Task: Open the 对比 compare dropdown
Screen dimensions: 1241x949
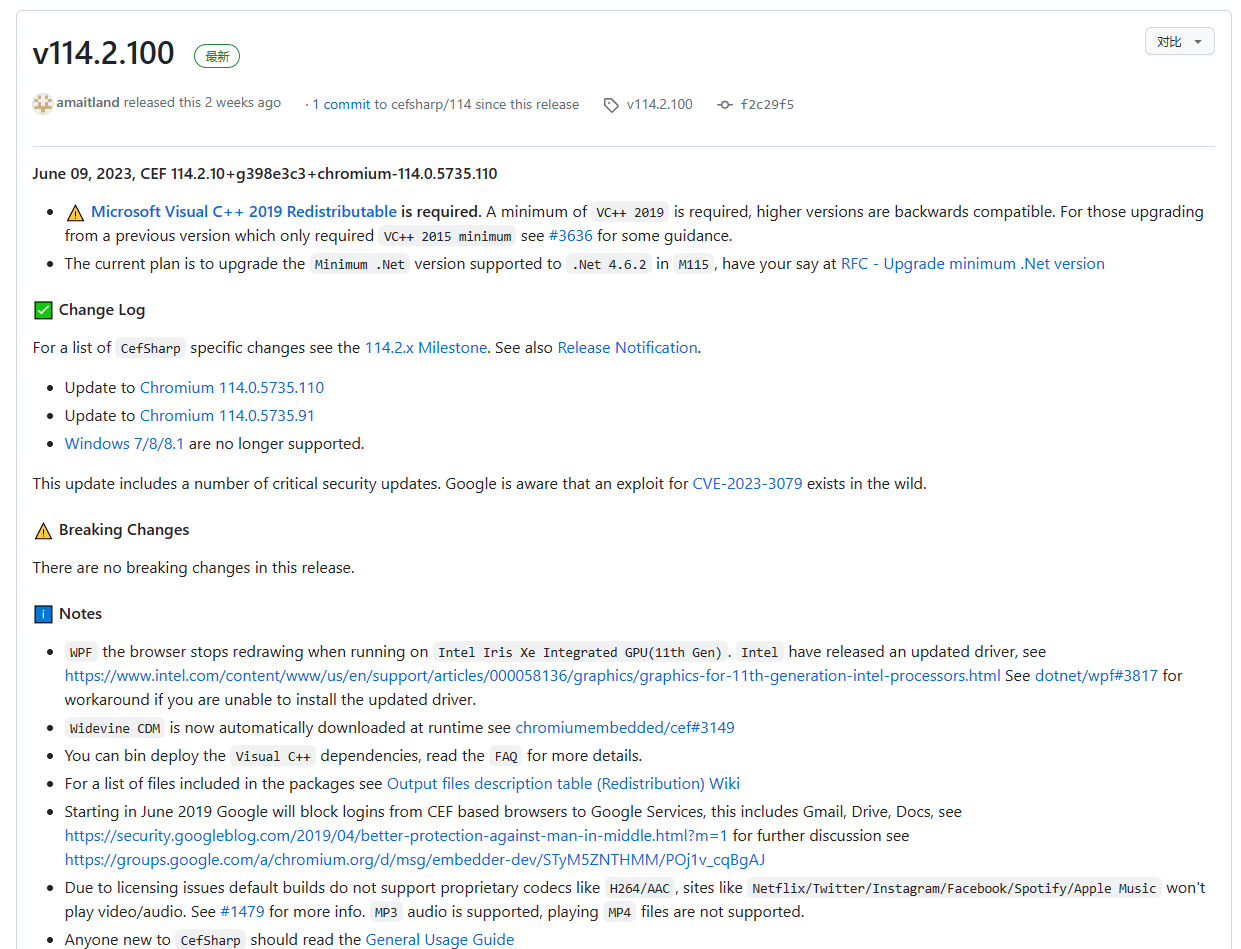Action: (1179, 41)
